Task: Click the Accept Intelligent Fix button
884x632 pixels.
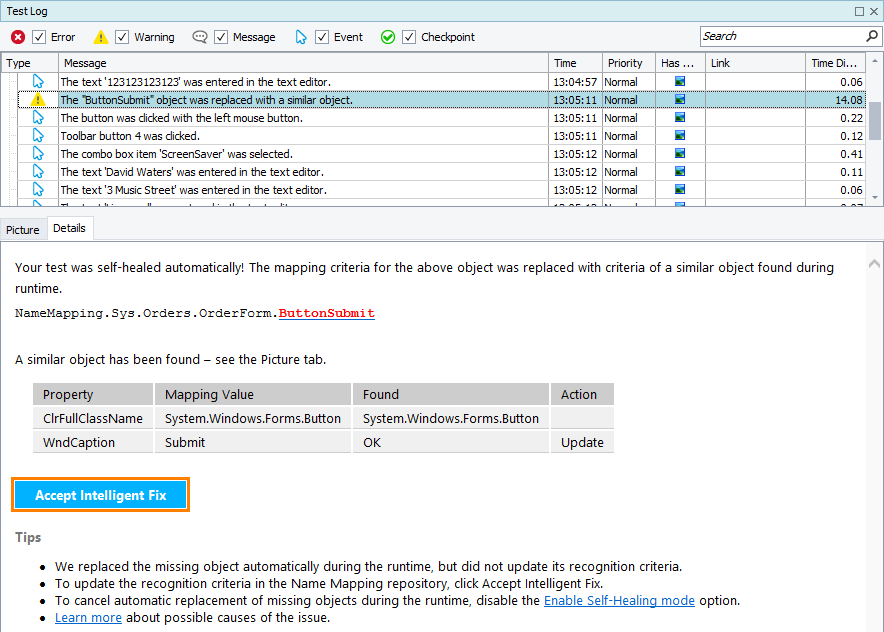Action: pyautogui.click(x=100, y=494)
